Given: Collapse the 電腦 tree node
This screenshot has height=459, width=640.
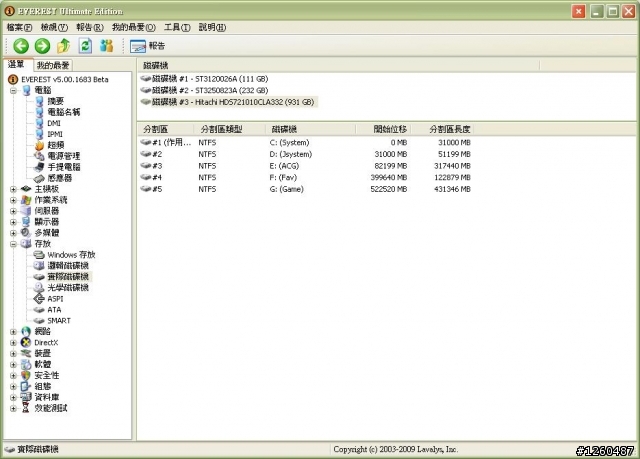Looking at the screenshot, I should pyautogui.click(x=13, y=91).
